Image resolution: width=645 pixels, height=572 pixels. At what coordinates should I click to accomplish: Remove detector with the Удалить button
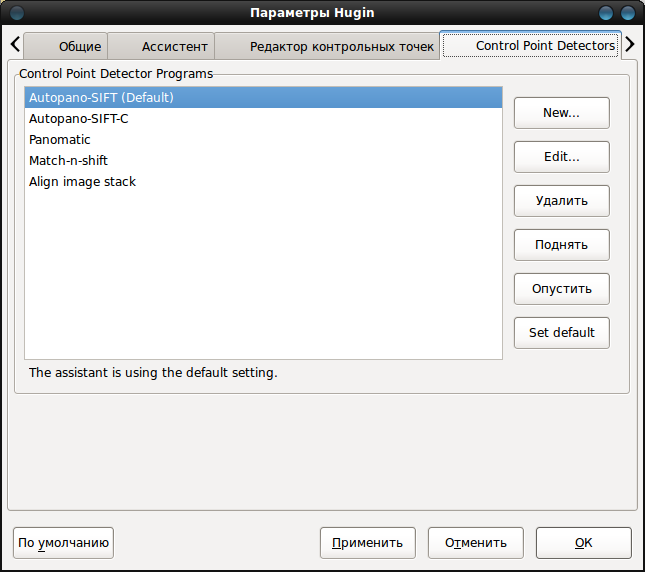561,201
